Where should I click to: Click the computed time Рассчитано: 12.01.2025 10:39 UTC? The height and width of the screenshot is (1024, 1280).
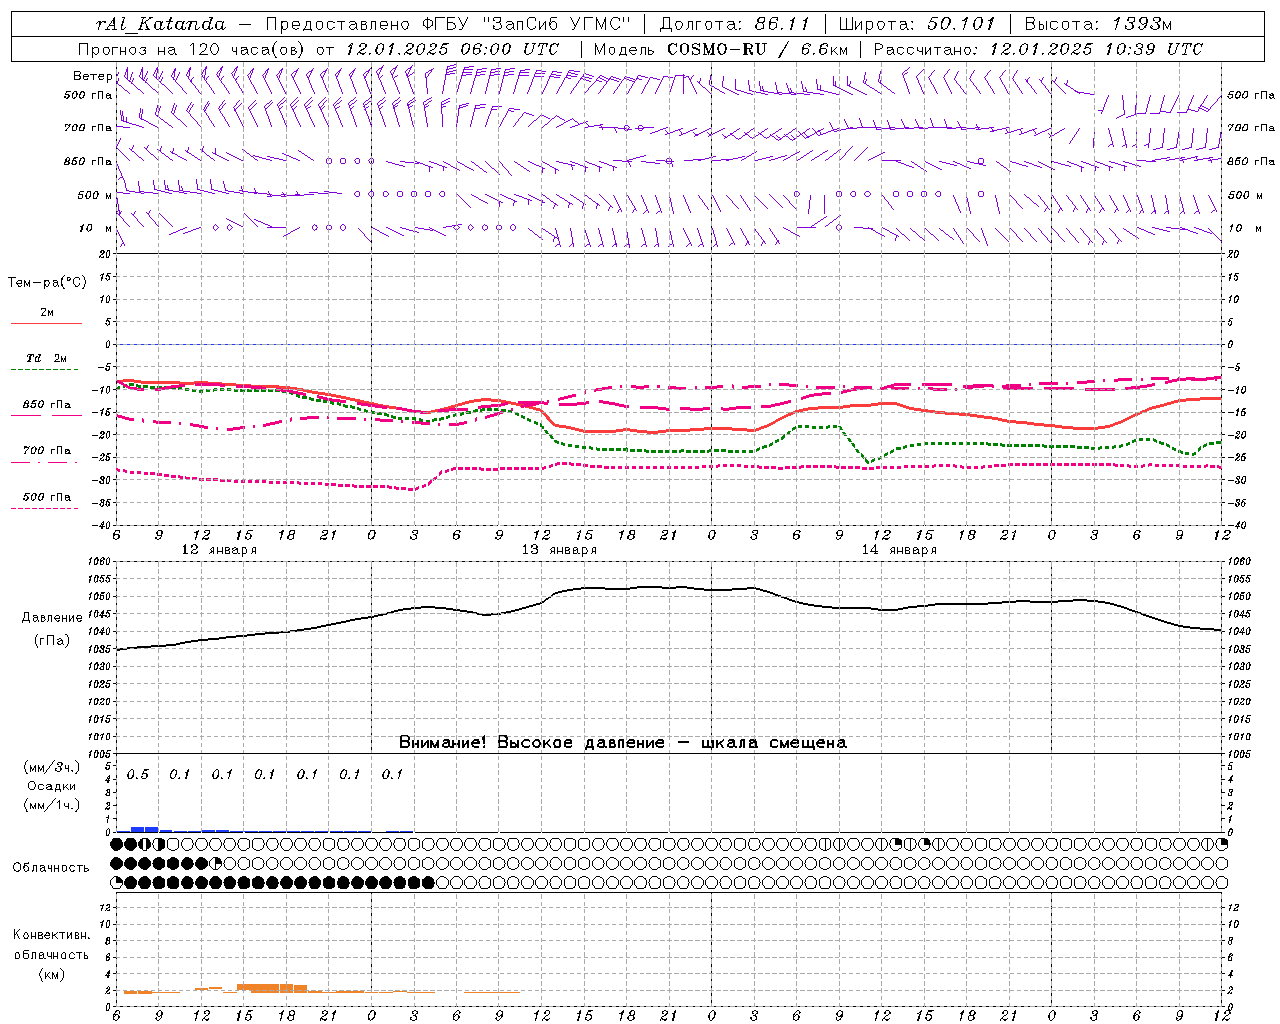coord(1038,49)
